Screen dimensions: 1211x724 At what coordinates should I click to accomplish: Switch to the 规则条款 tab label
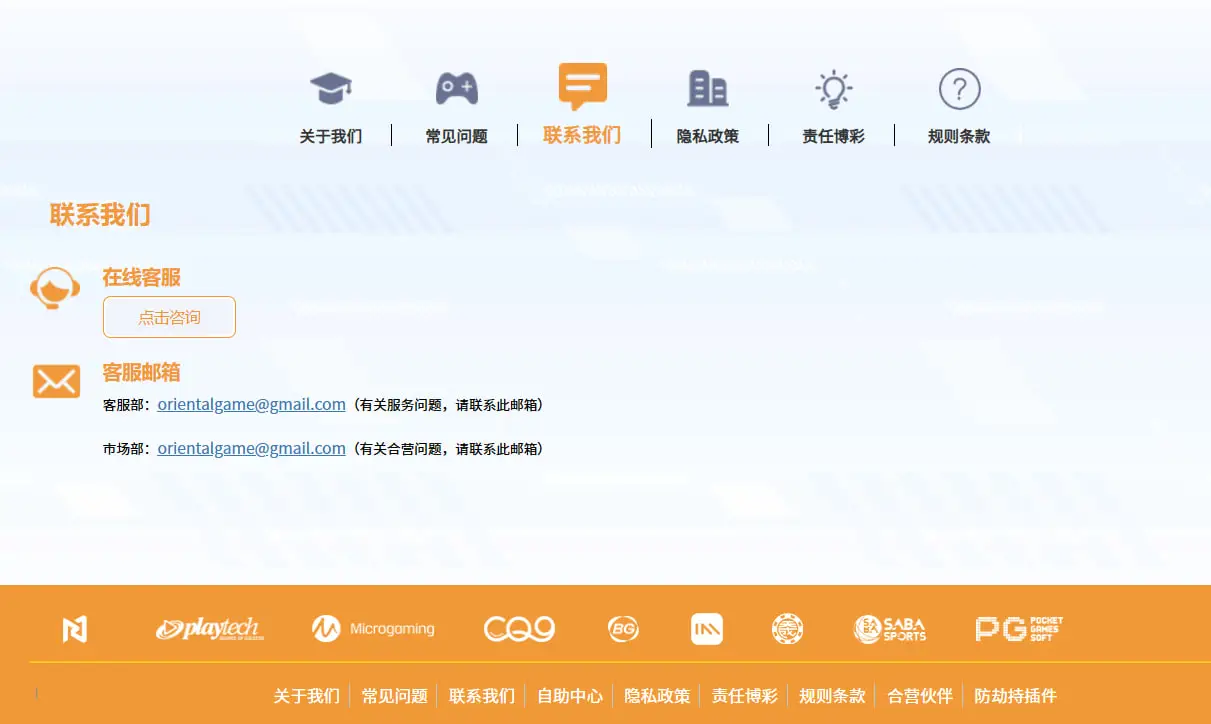coord(959,136)
